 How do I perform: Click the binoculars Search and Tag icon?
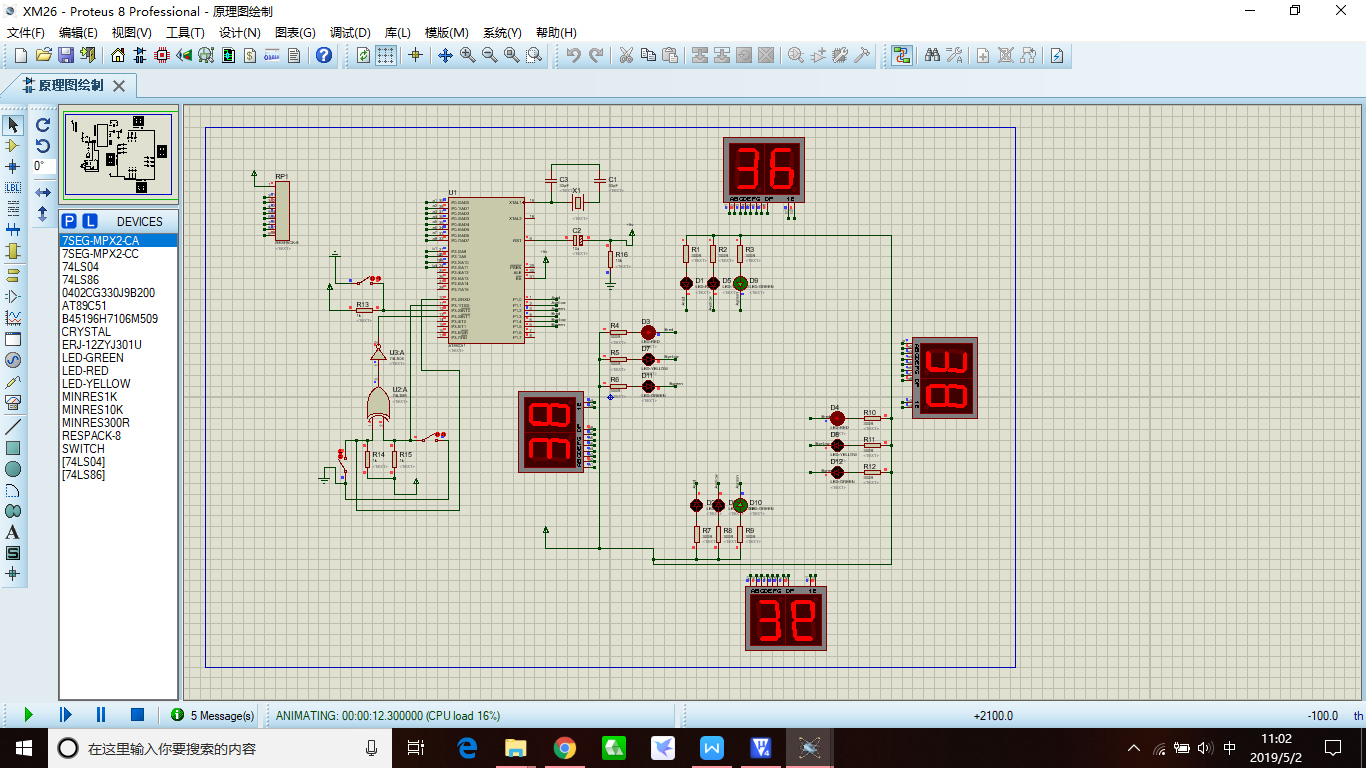pos(932,55)
